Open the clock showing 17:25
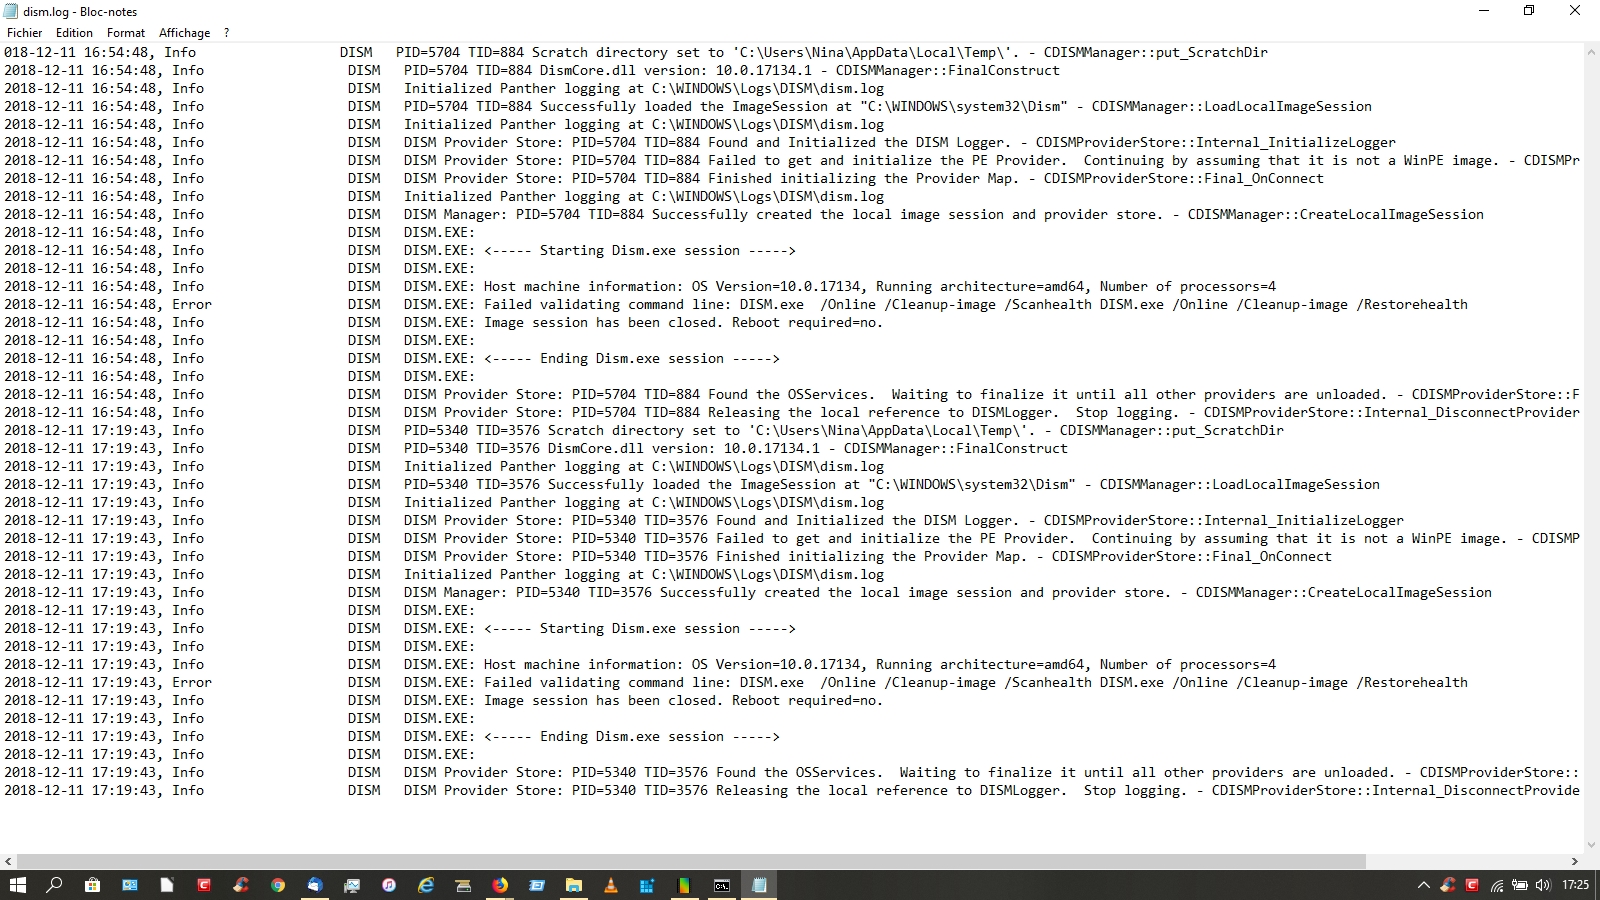 pos(1575,885)
